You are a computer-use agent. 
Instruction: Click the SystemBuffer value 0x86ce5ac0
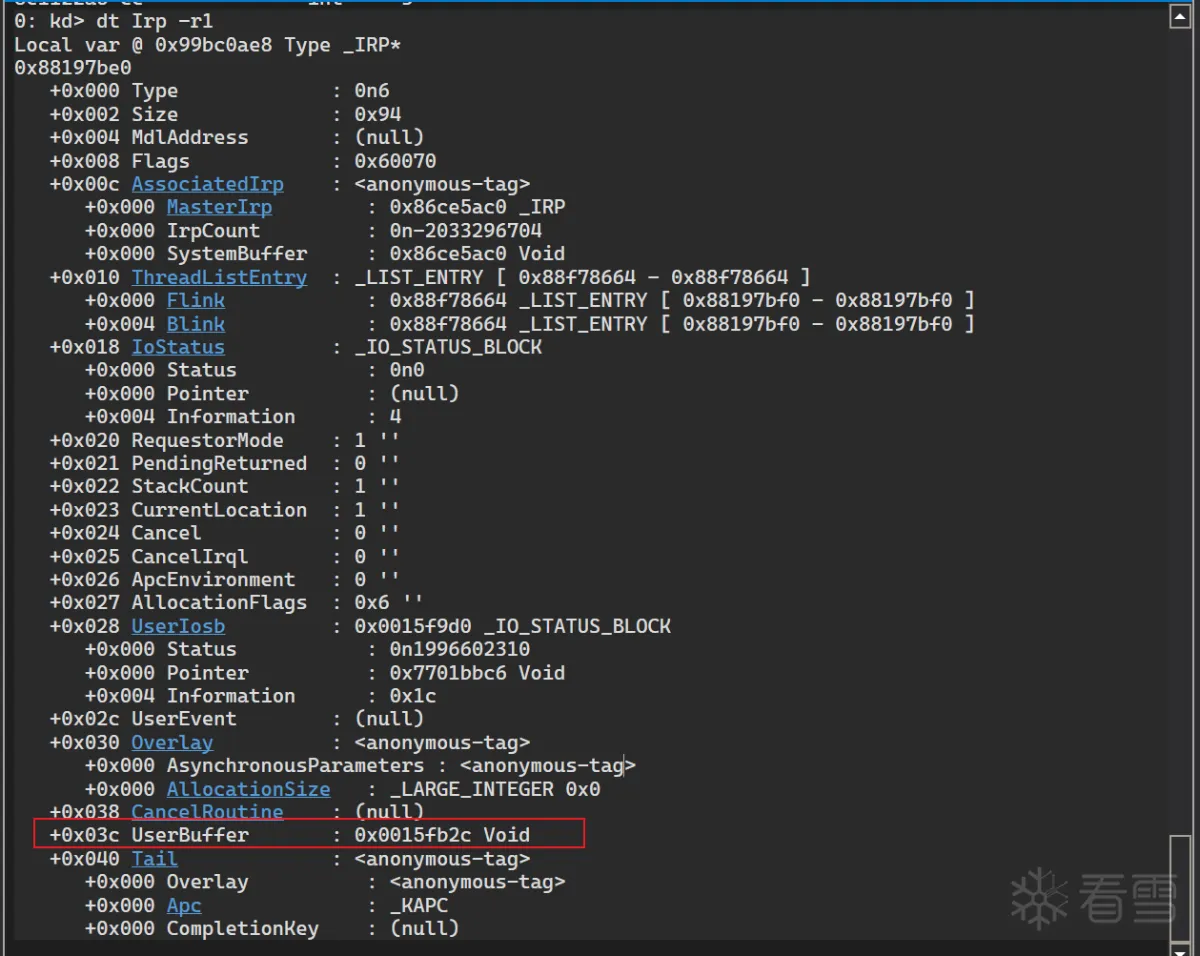click(x=448, y=254)
